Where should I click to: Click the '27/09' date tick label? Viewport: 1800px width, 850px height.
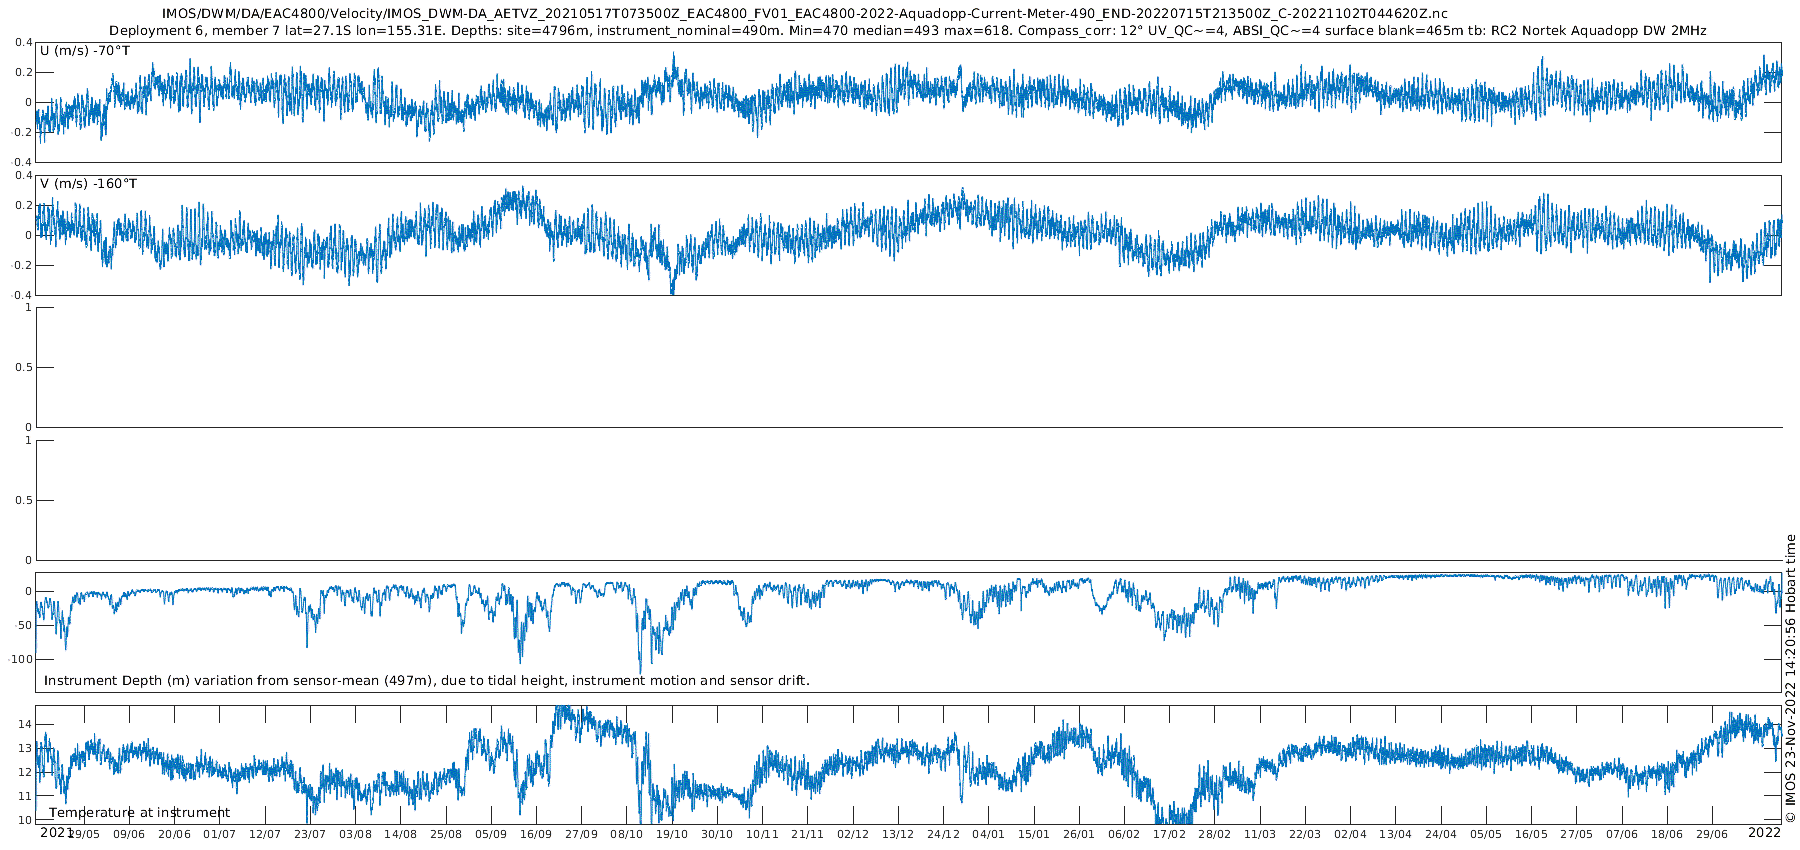click(x=581, y=834)
